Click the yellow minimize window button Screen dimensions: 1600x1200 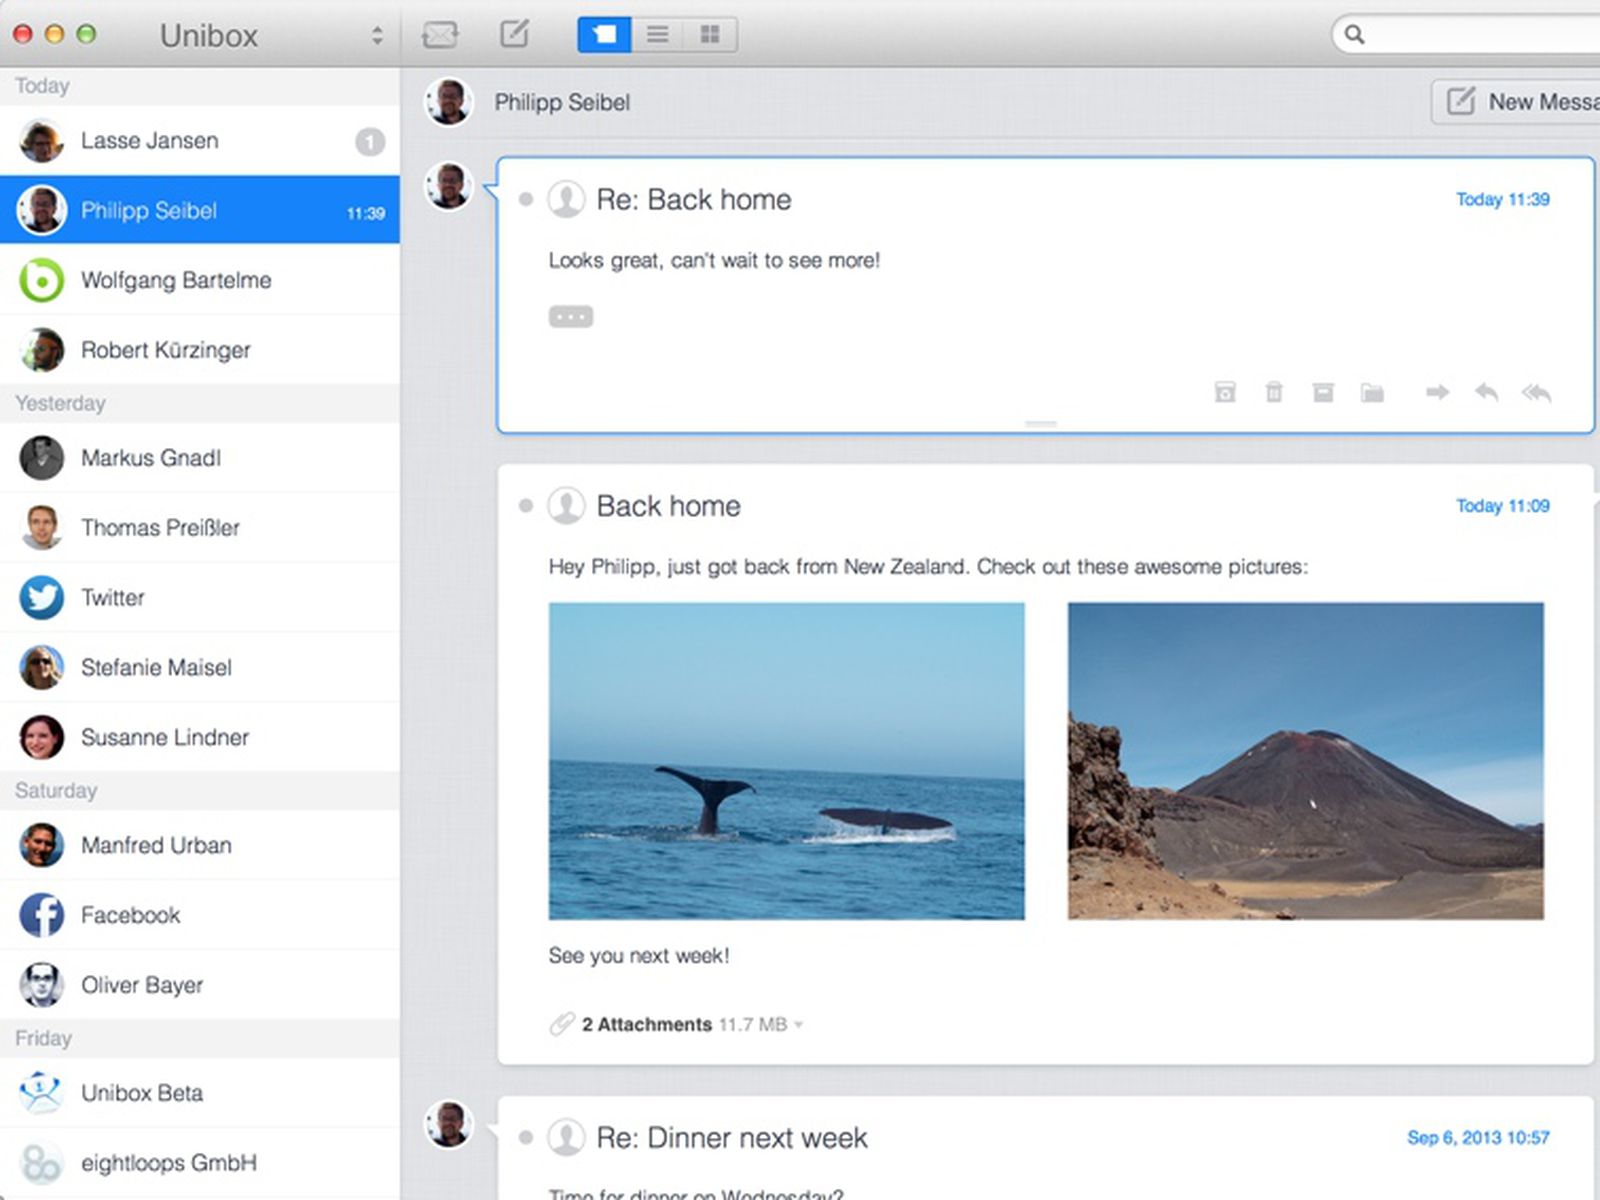point(55,34)
